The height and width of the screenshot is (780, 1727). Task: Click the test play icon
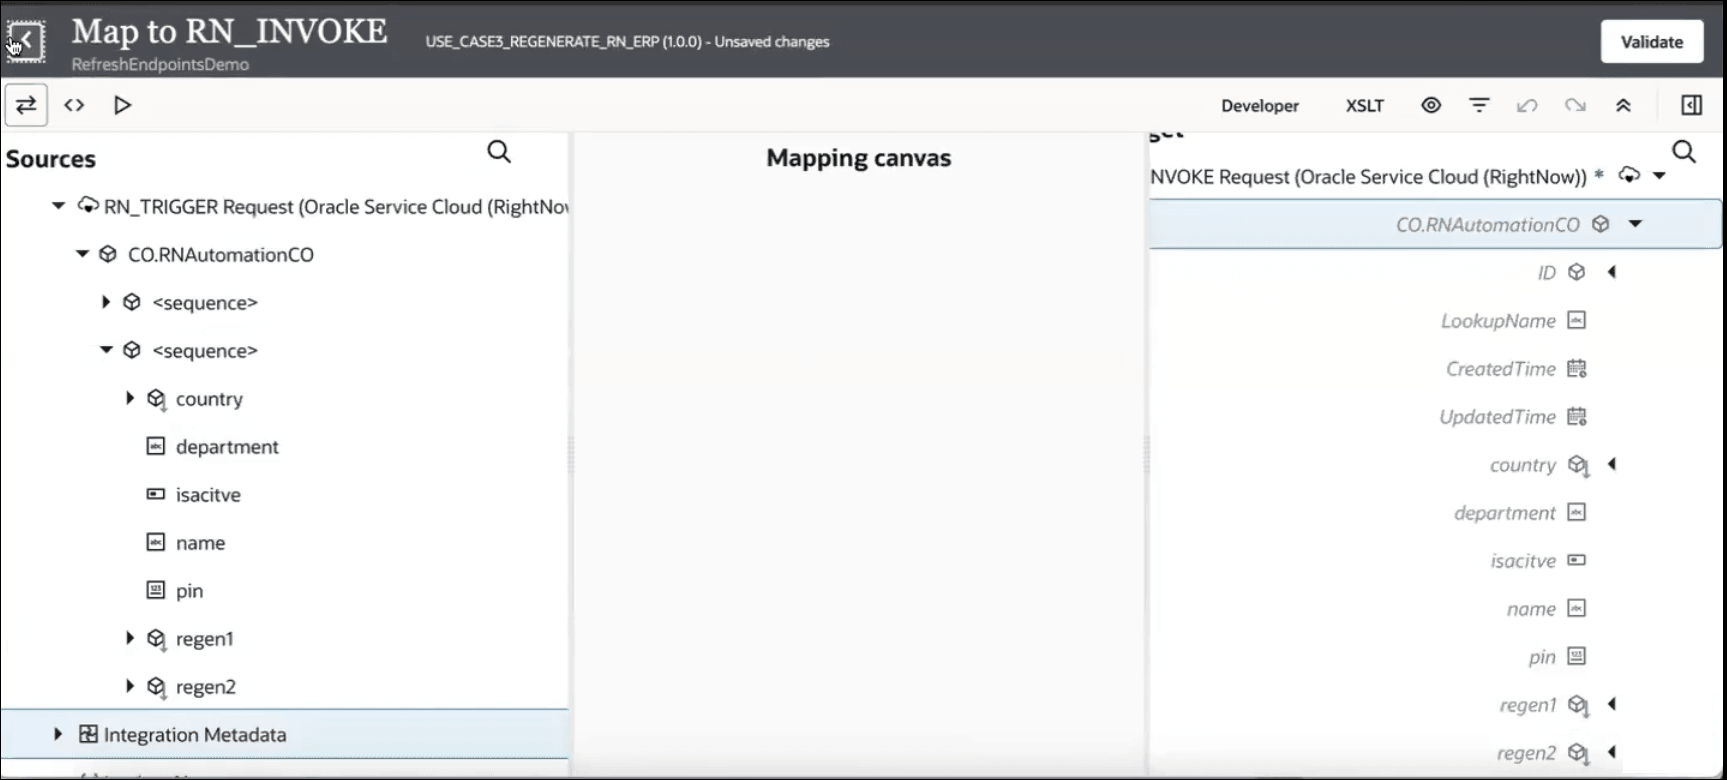(x=122, y=105)
